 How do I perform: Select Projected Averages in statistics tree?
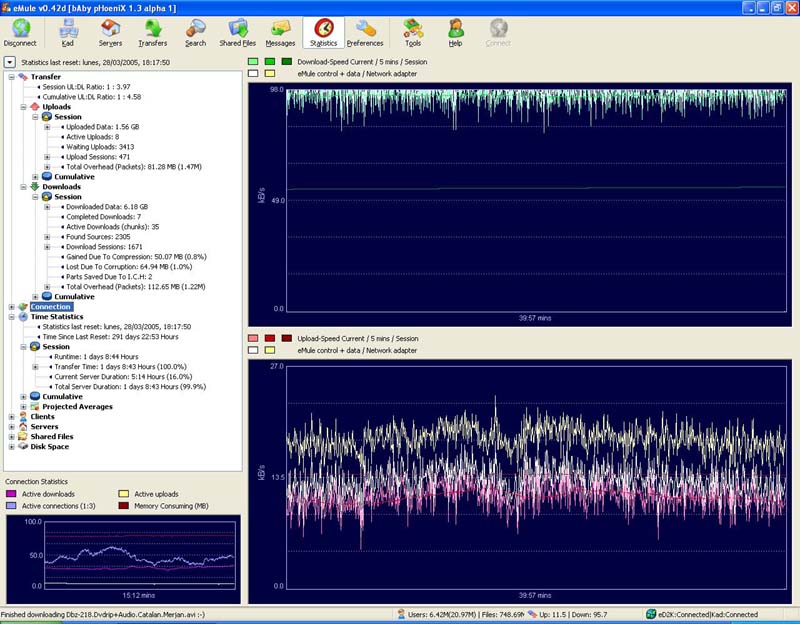pyautogui.click(x=77, y=407)
